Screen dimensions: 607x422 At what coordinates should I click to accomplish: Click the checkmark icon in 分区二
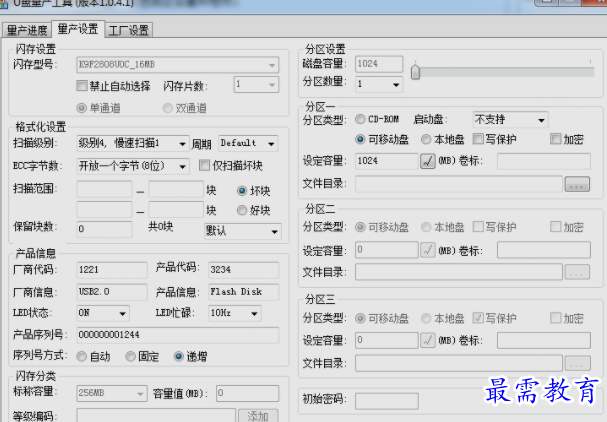click(x=428, y=250)
